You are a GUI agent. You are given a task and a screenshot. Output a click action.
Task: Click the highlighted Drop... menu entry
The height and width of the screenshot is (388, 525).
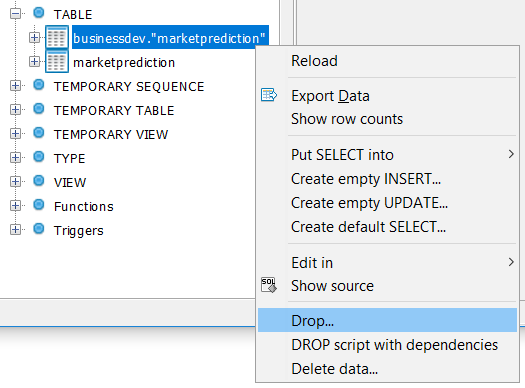point(387,320)
